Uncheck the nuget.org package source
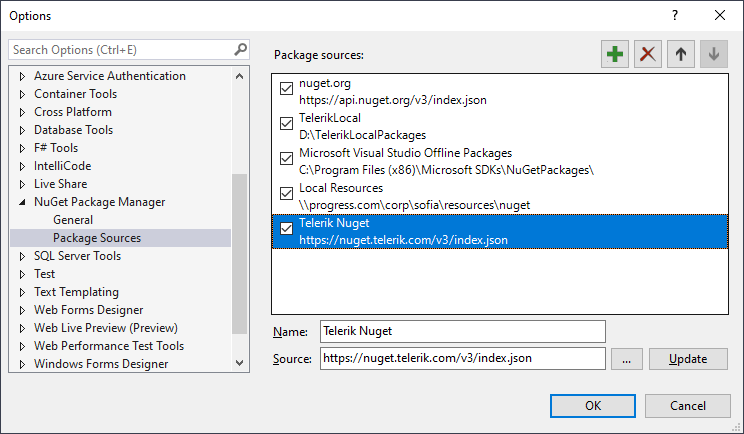 [287, 89]
